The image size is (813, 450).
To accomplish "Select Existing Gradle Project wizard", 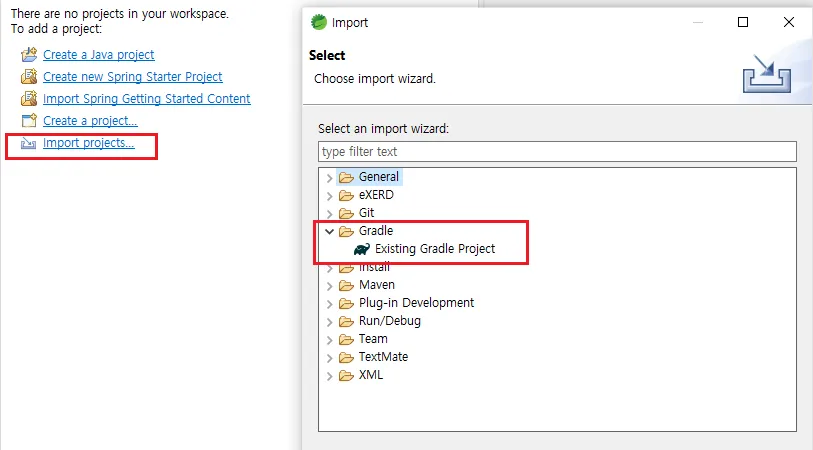I will [x=435, y=249].
